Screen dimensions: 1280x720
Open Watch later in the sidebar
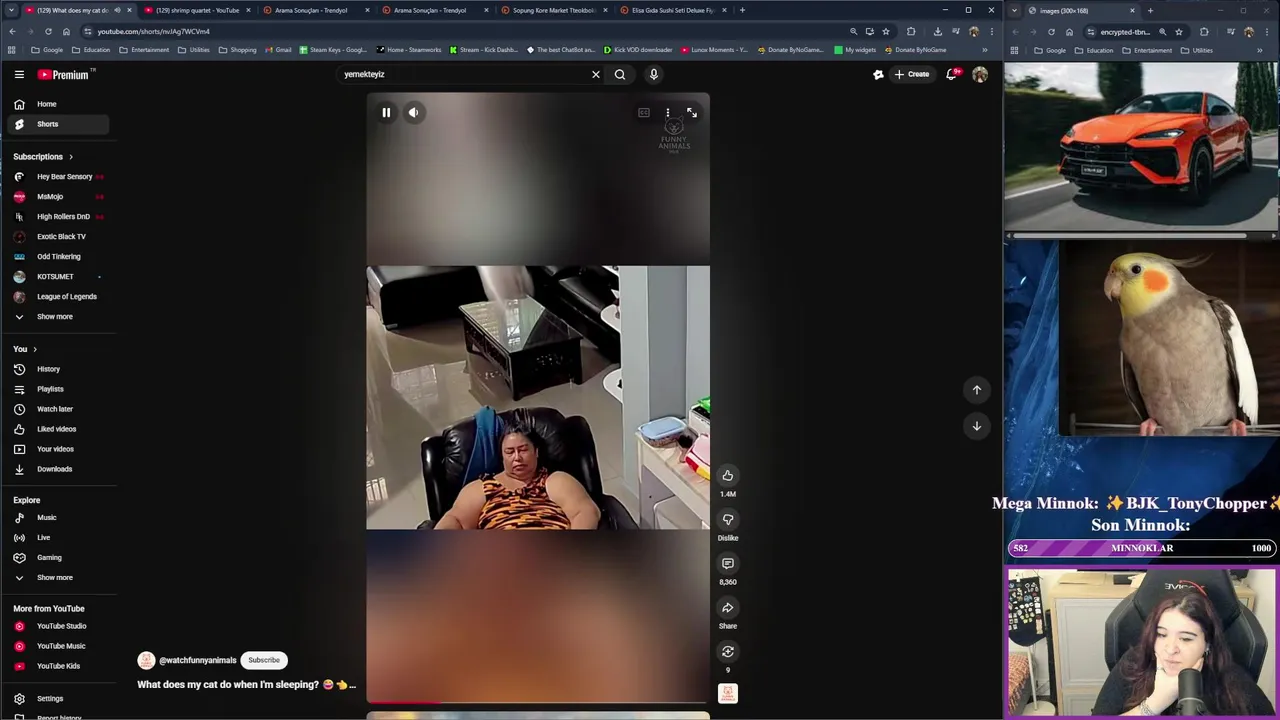[x=60, y=409]
